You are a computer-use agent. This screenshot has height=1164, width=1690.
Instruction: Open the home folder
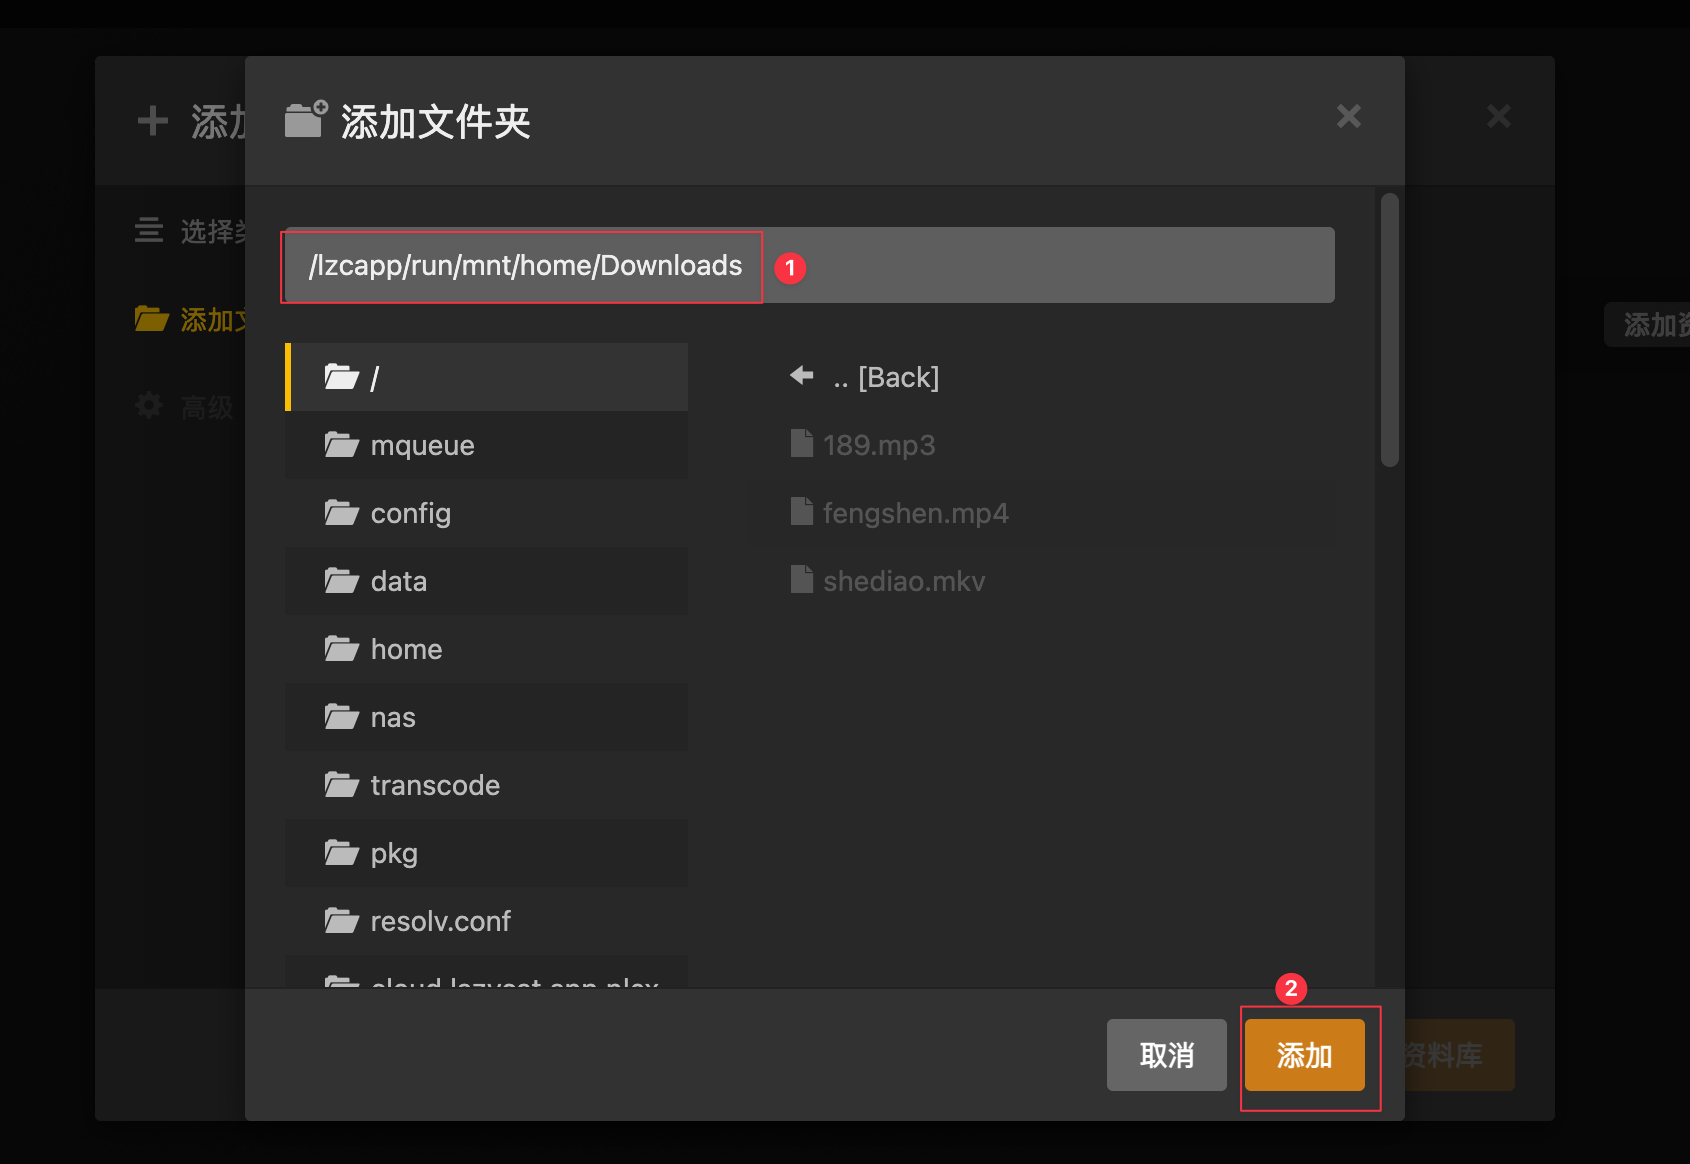[487, 649]
